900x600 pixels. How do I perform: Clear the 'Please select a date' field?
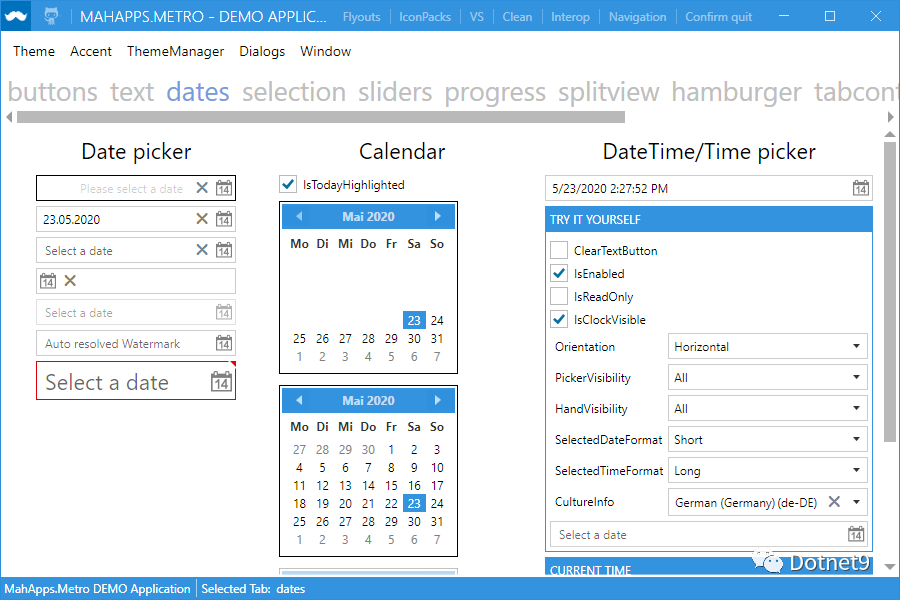pyautogui.click(x=202, y=188)
